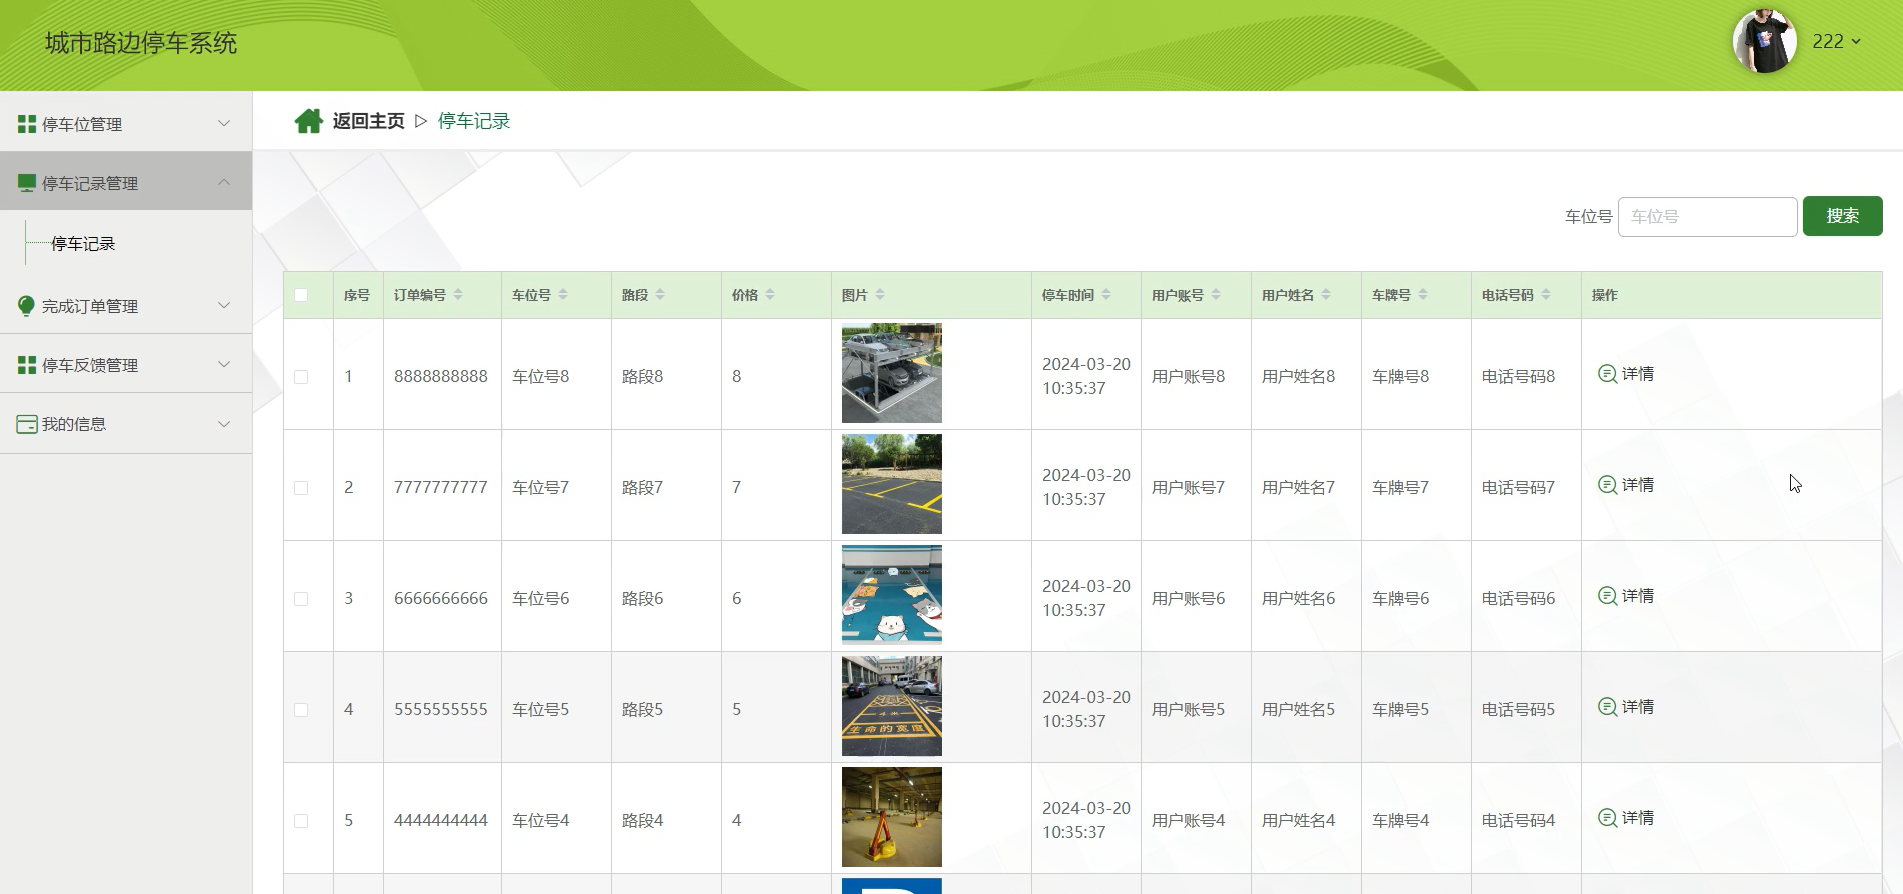This screenshot has height=894, width=1903.
Task: Sort by 订单编号 column arrows
Action: pos(458,295)
